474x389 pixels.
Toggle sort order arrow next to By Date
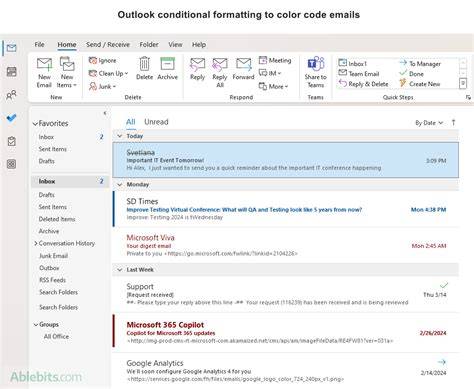tap(453, 123)
